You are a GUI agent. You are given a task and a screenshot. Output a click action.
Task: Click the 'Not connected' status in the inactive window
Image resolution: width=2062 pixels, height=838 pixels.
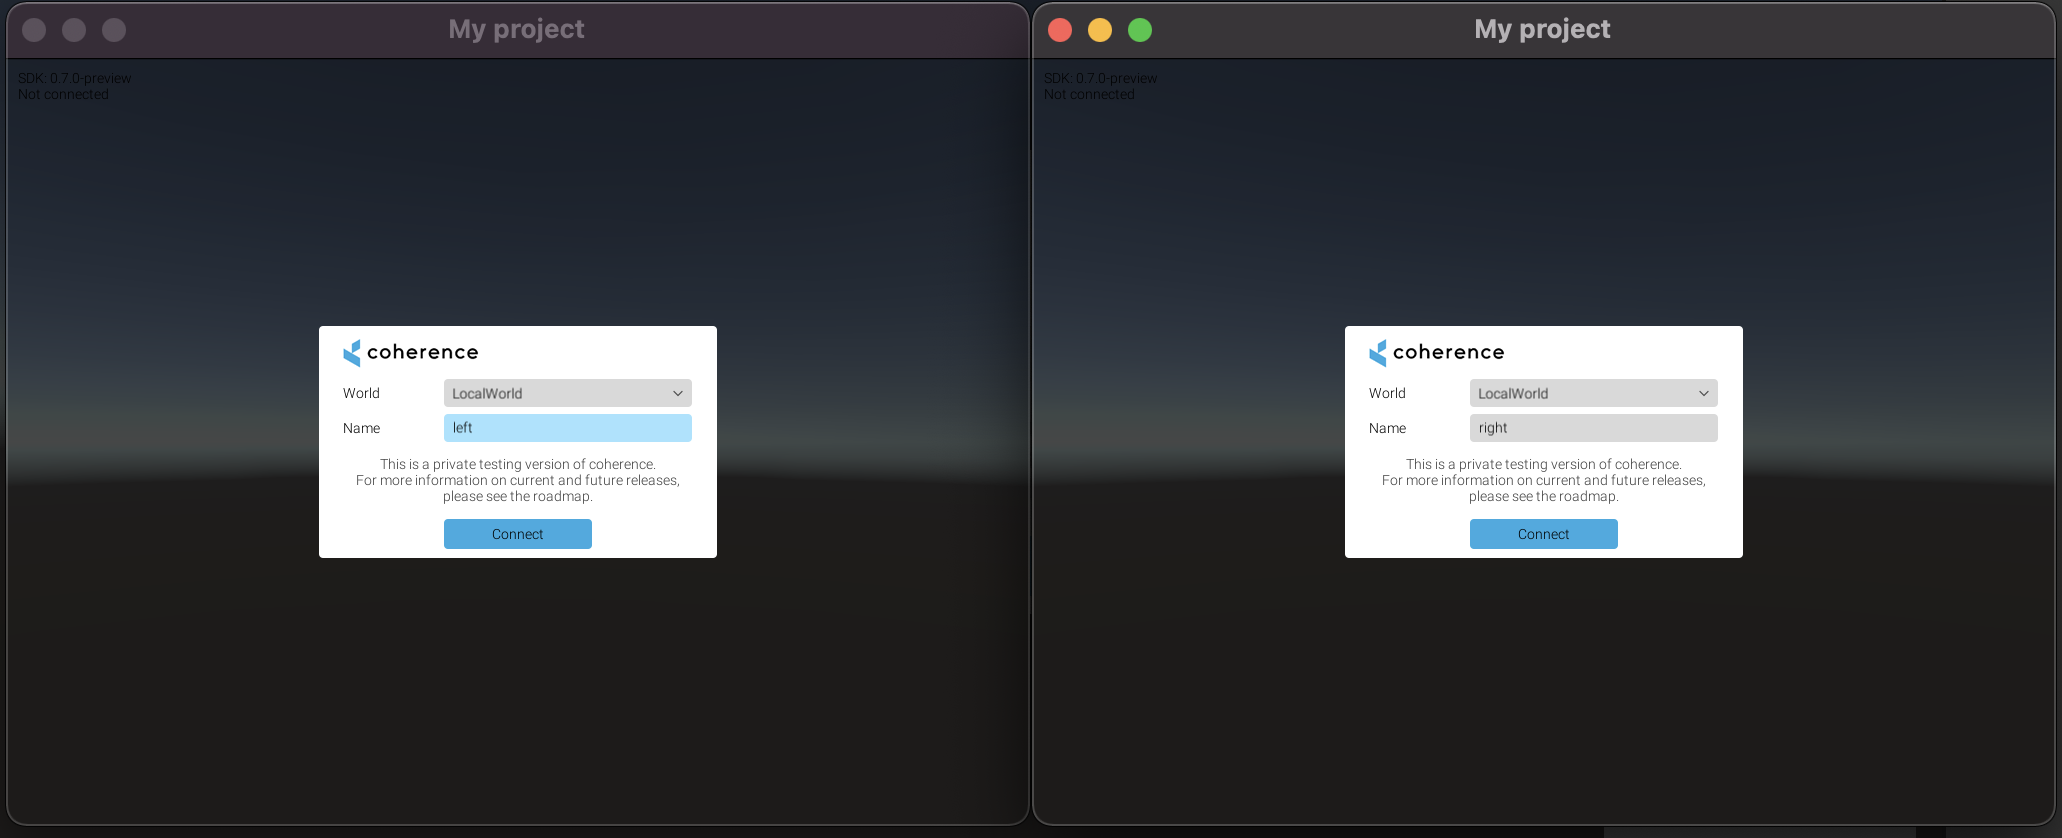63,95
